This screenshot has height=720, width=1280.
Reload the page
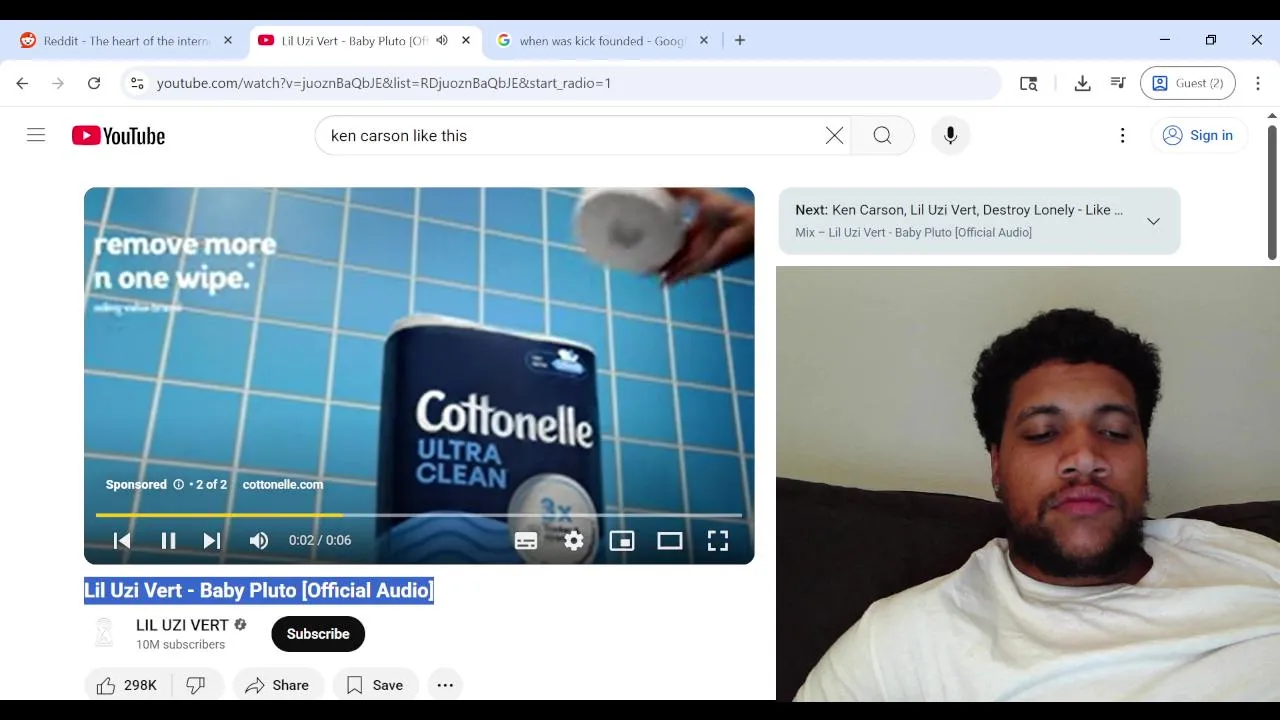(94, 83)
